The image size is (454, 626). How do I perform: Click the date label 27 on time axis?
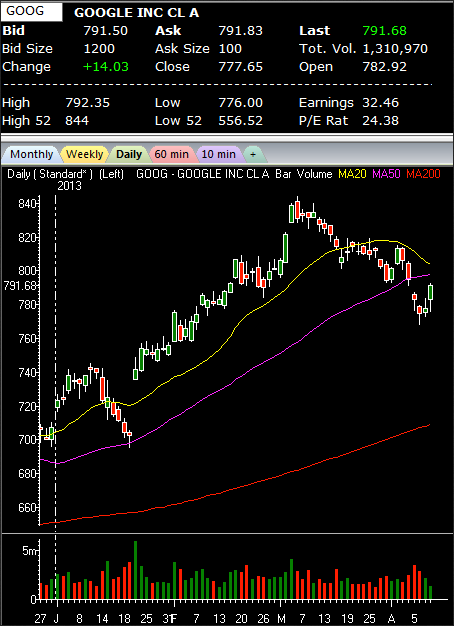40,619
